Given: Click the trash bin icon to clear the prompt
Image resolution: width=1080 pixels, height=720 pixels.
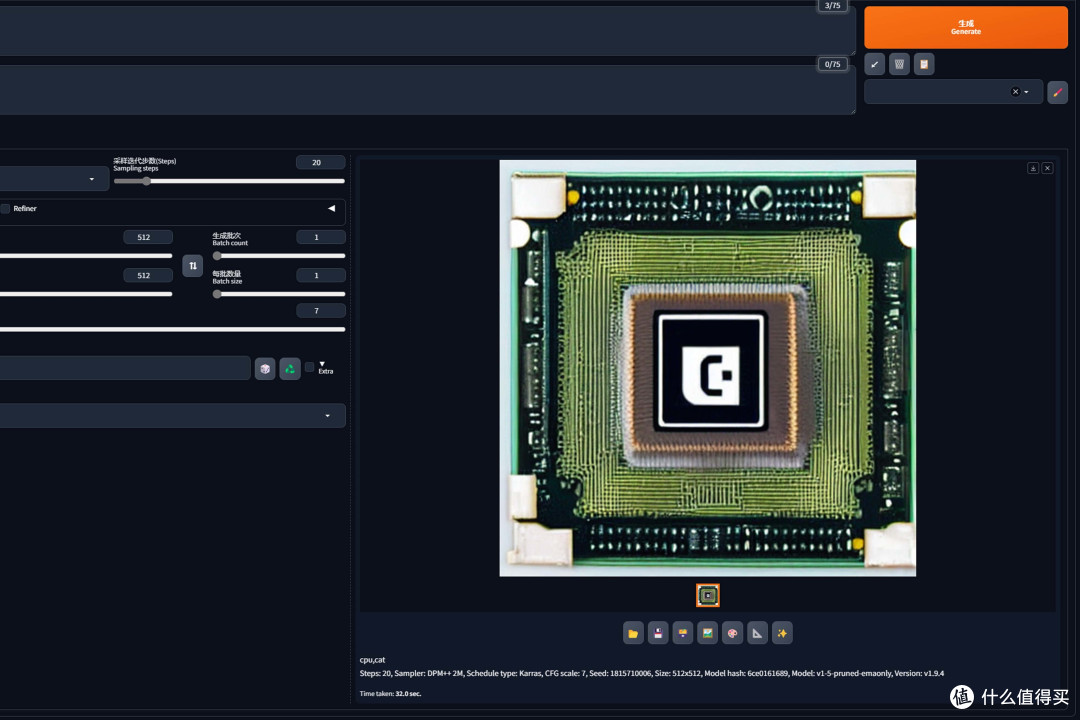Looking at the screenshot, I should point(900,64).
